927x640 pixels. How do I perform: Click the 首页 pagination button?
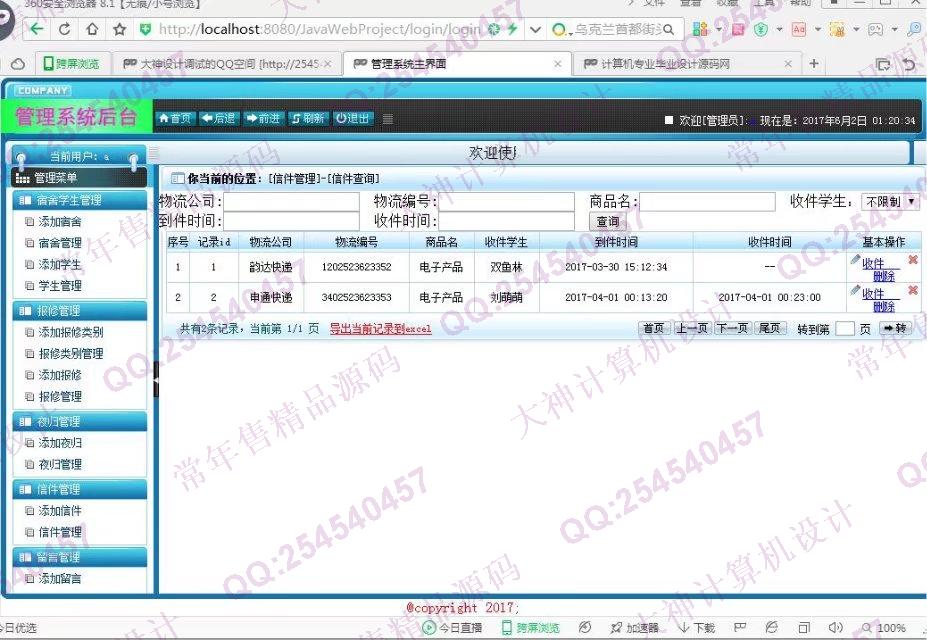(653, 329)
